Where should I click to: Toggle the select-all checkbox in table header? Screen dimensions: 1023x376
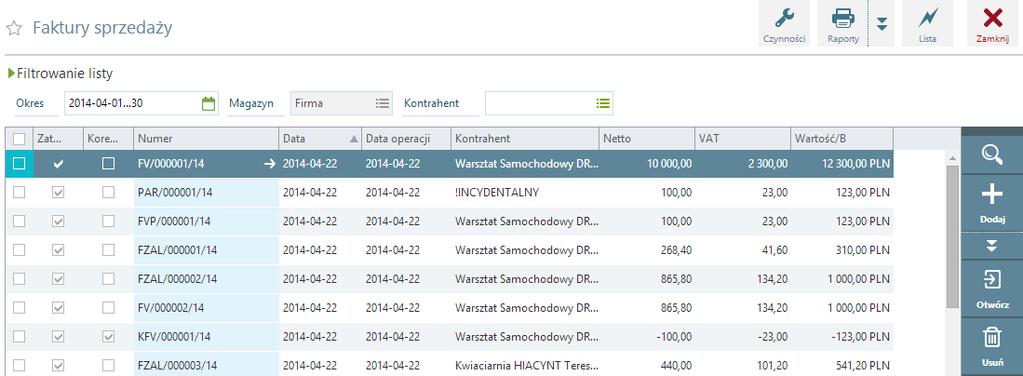19,138
